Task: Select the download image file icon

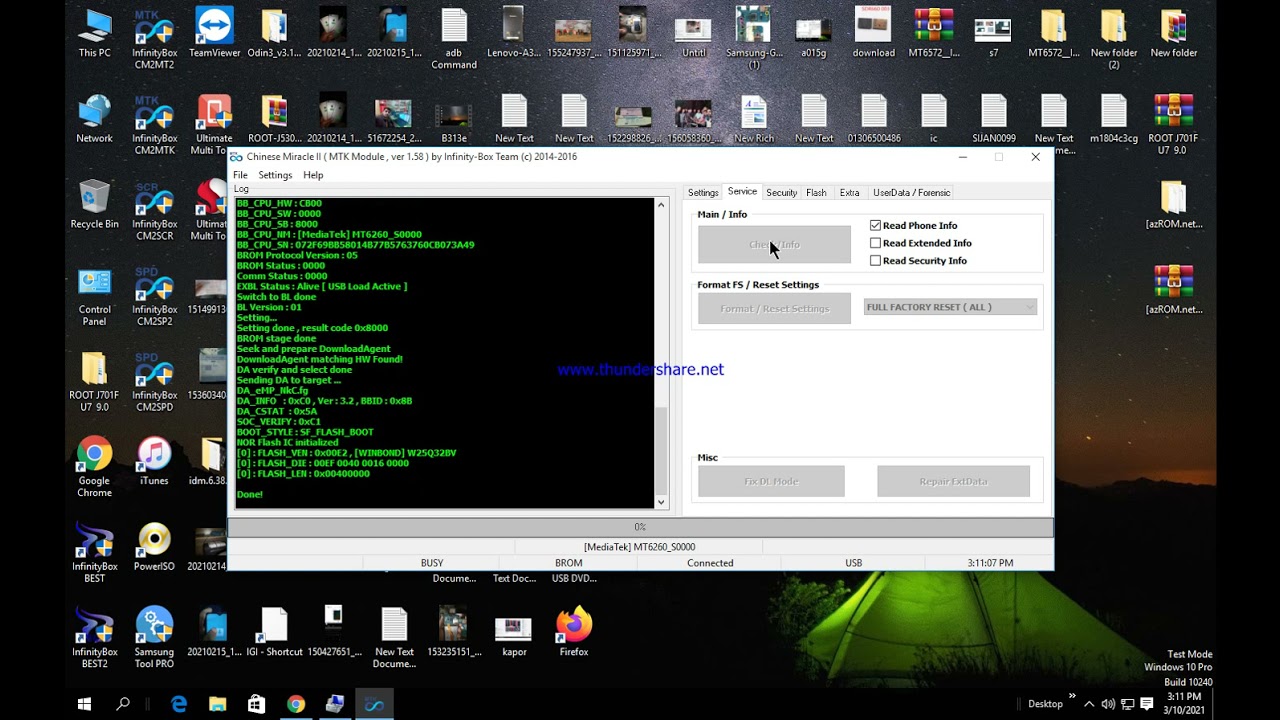Action: (874, 33)
